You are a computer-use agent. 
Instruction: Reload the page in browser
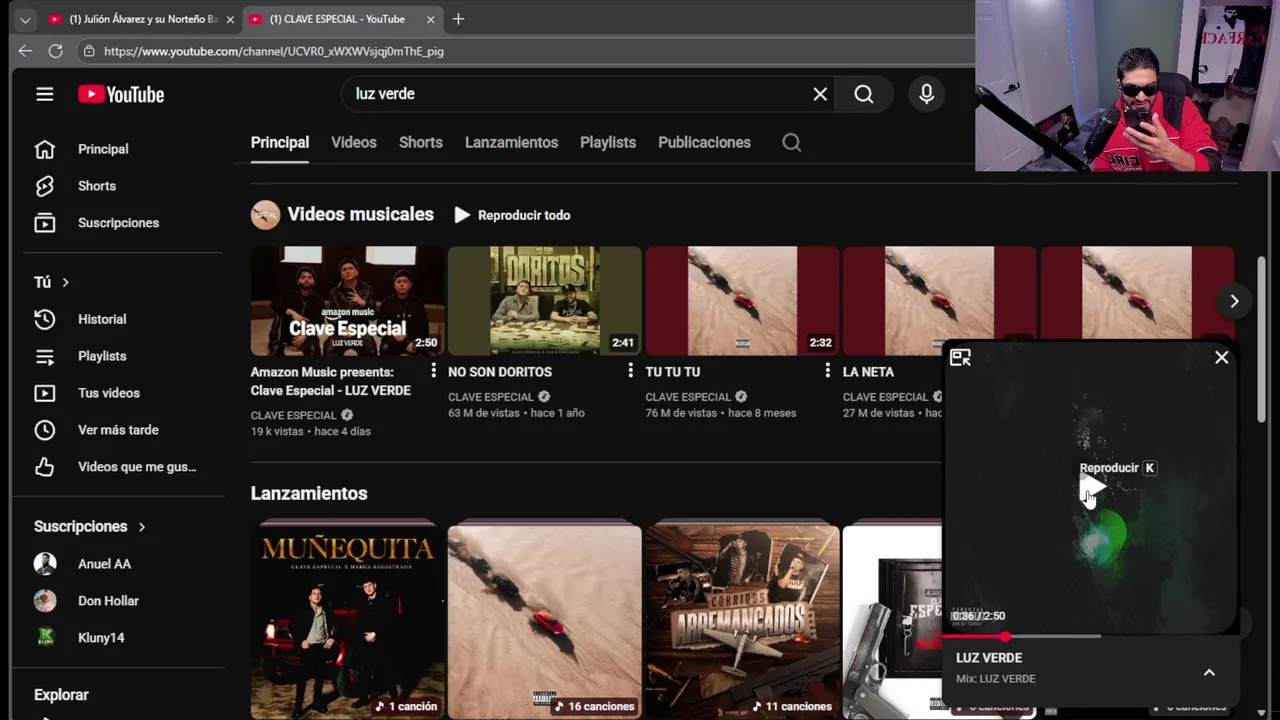pos(56,51)
